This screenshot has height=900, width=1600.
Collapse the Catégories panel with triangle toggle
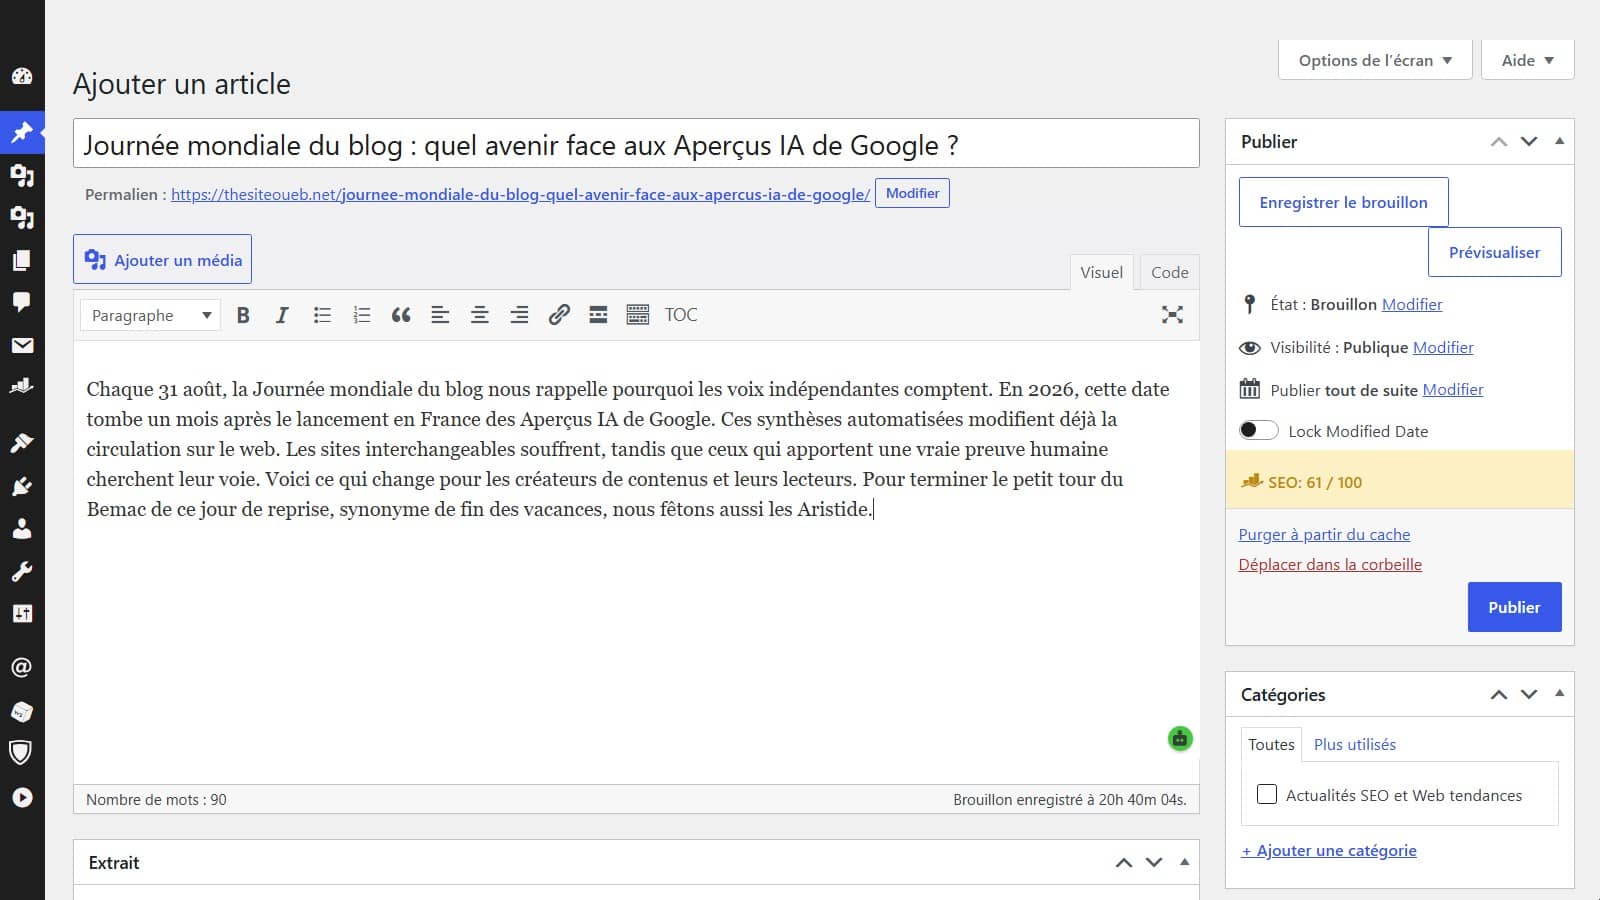pos(1559,694)
